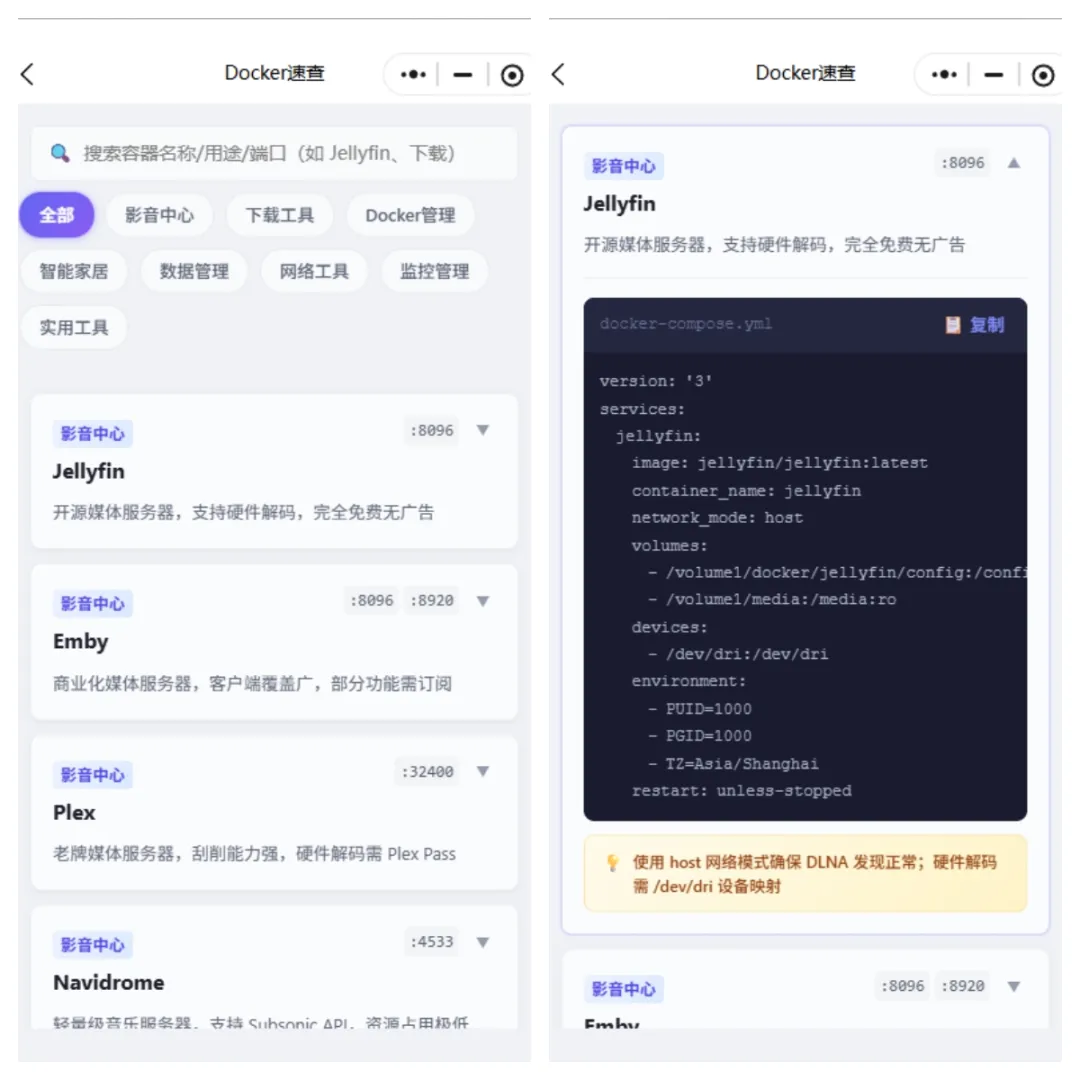
Task: Select the 实用工具 category filter
Action: click(74, 327)
